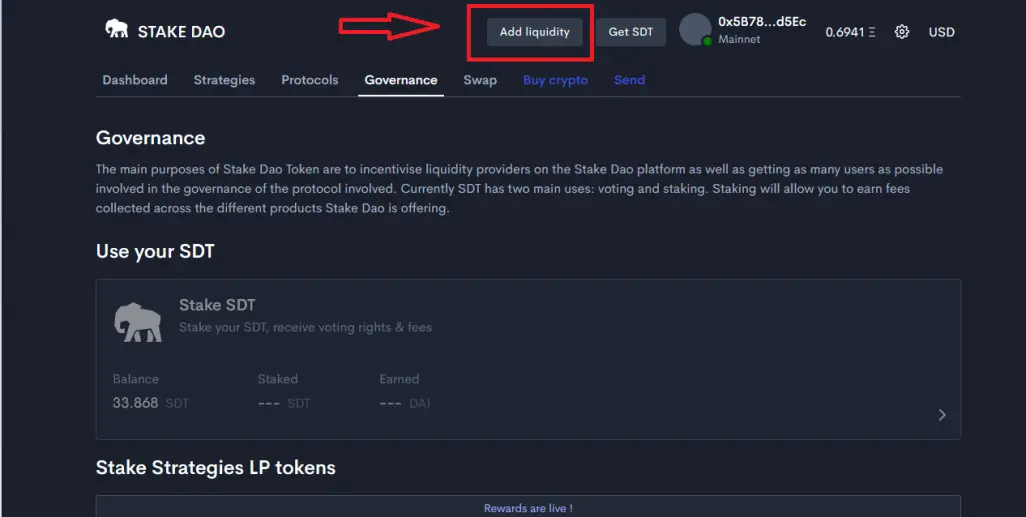Open the Buy crypto link

556,80
